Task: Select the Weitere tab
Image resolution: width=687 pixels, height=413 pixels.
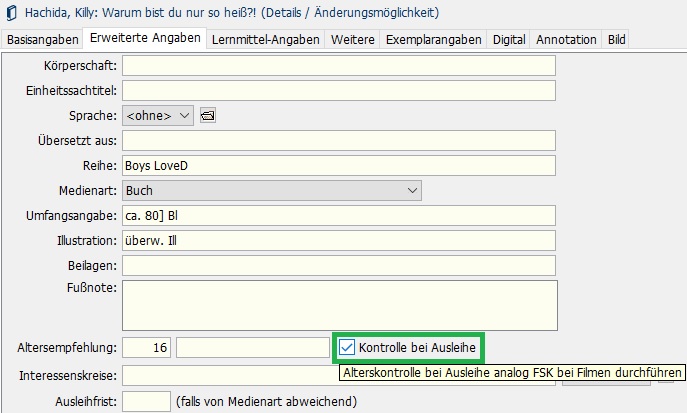Action: 352,40
